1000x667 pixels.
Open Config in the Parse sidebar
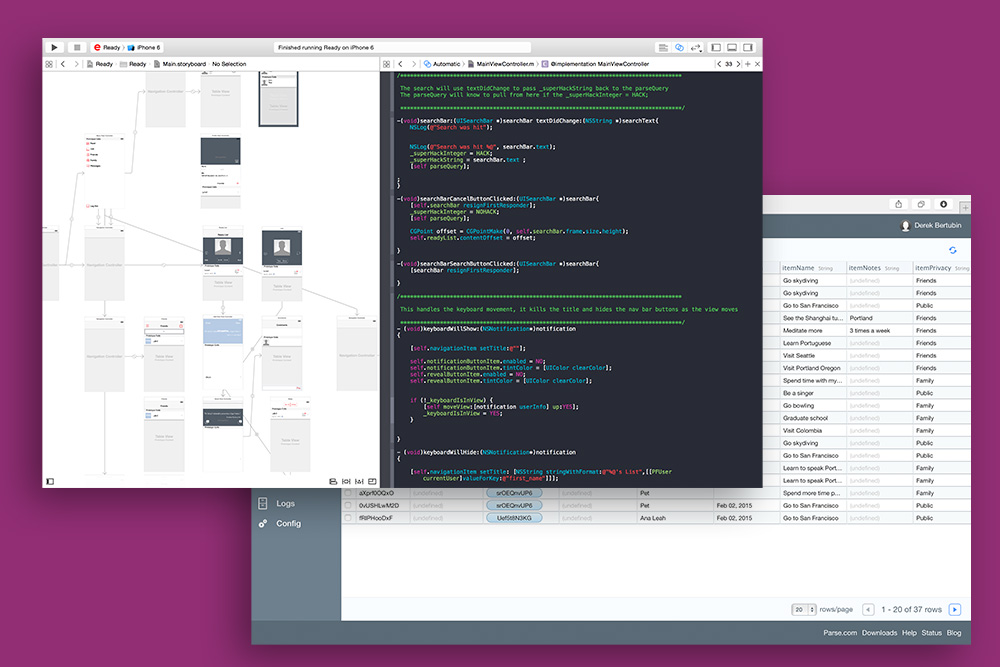[288, 523]
